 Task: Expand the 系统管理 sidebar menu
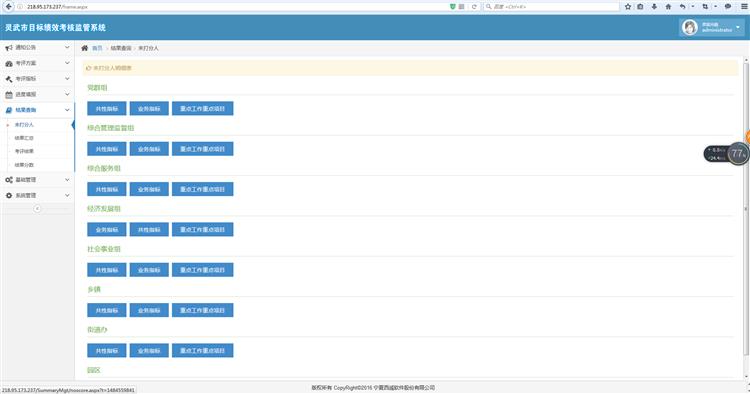pyautogui.click(x=37, y=195)
